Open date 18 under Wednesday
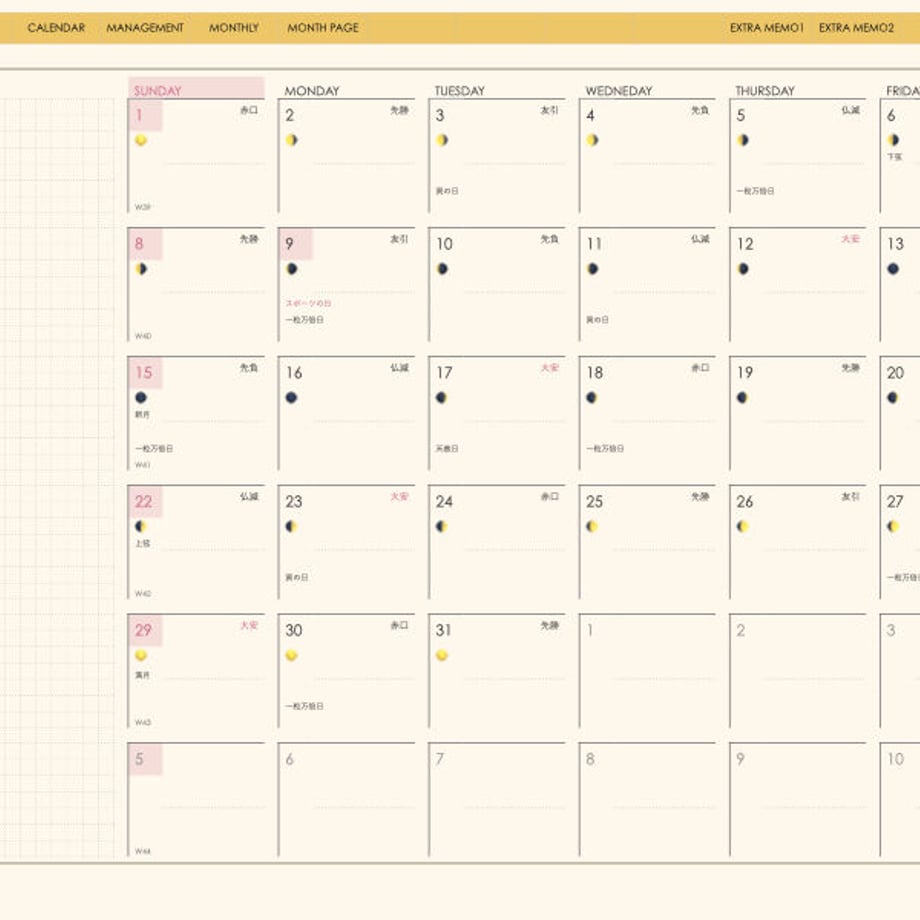Screen dimensions: 920x920 [595, 373]
